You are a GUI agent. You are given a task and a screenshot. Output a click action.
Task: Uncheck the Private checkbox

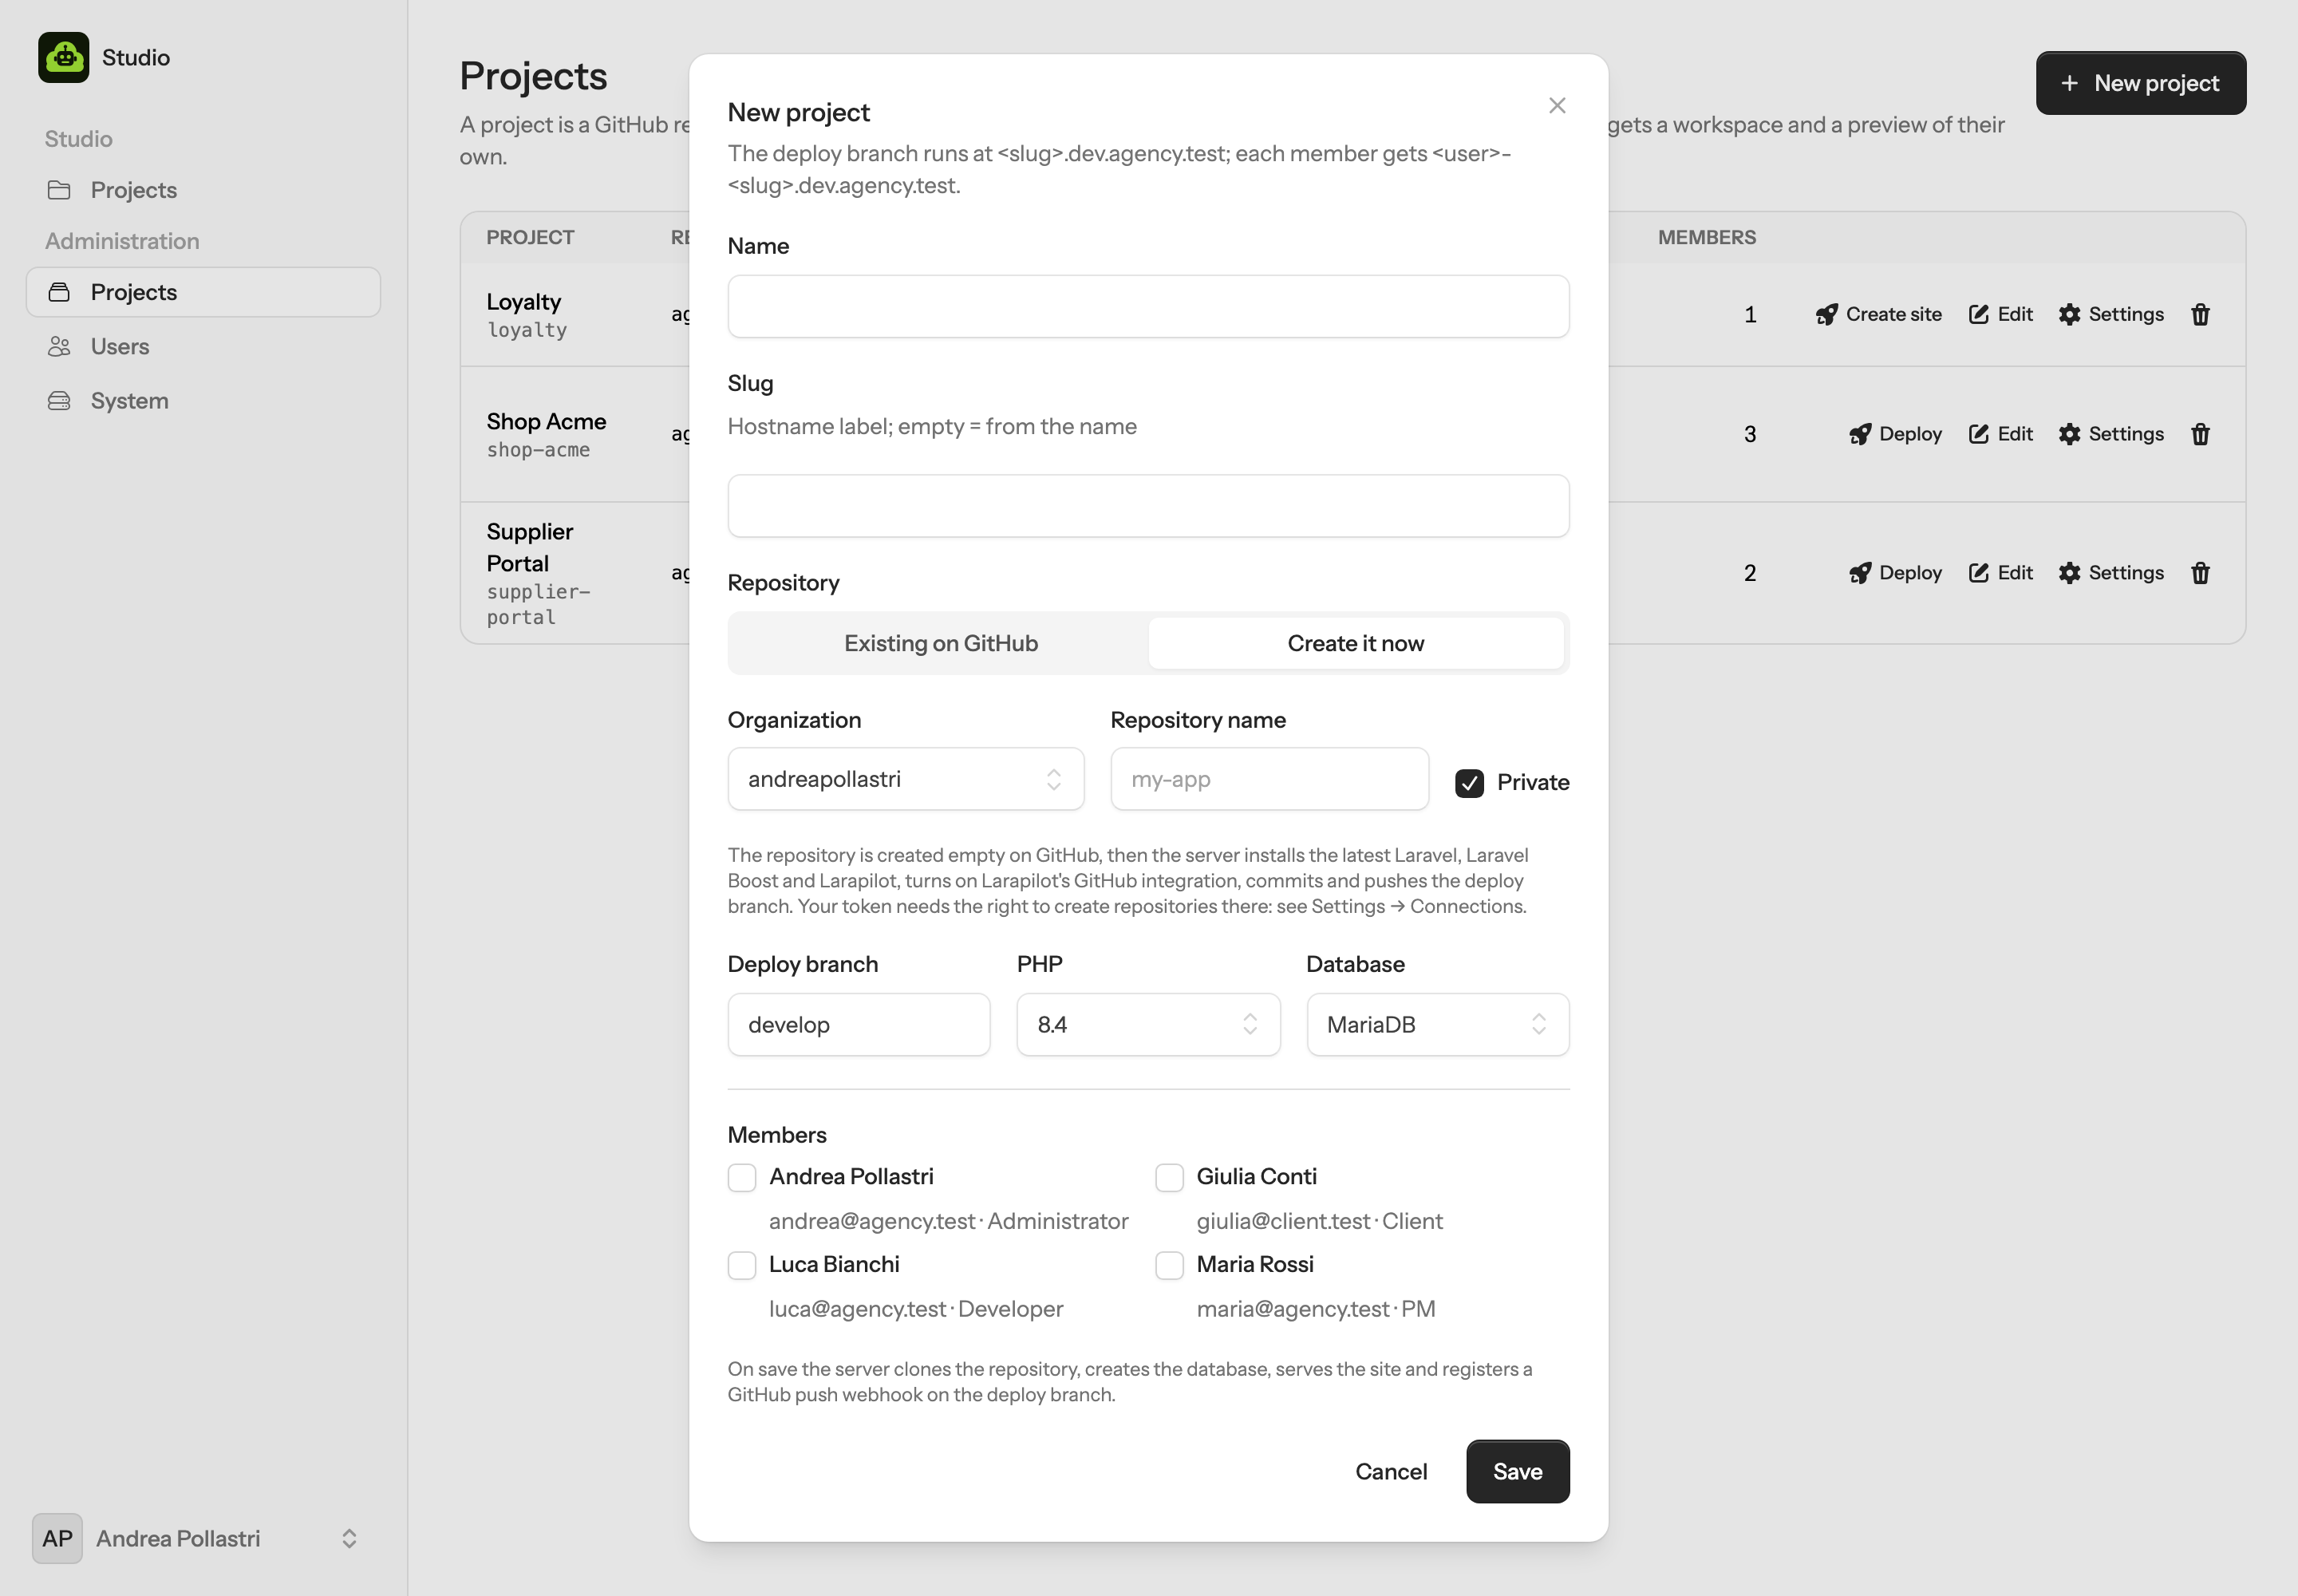[x=1469, y=783]
